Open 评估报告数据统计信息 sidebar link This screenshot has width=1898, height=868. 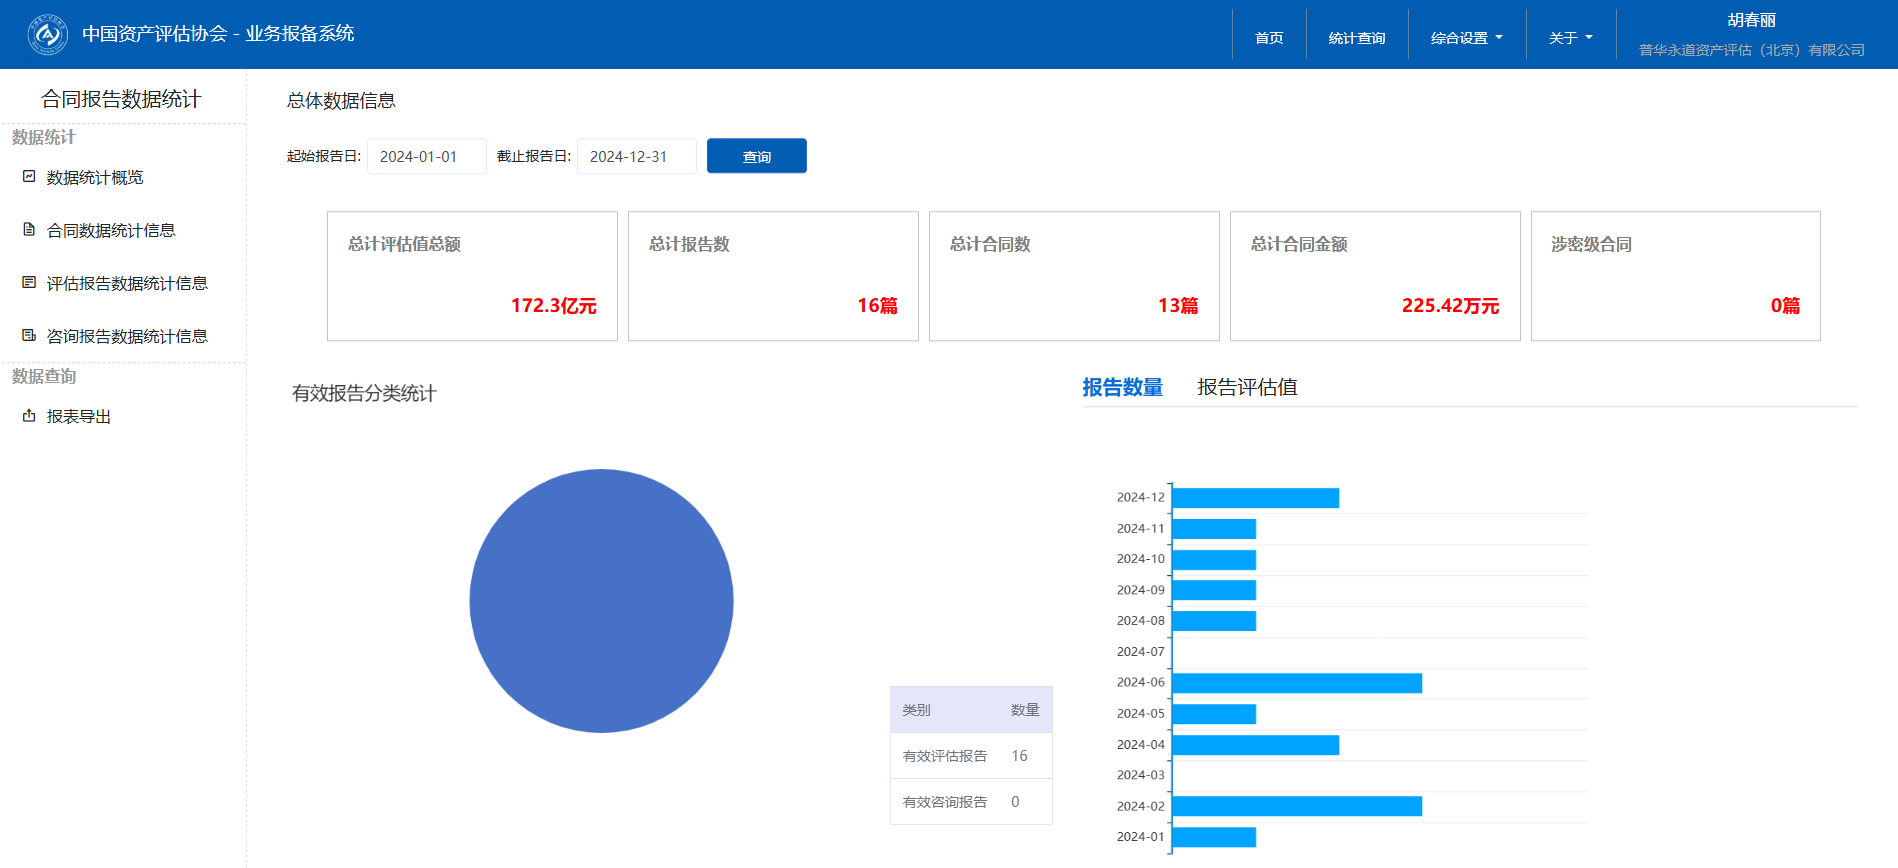[x=127, y=284]
